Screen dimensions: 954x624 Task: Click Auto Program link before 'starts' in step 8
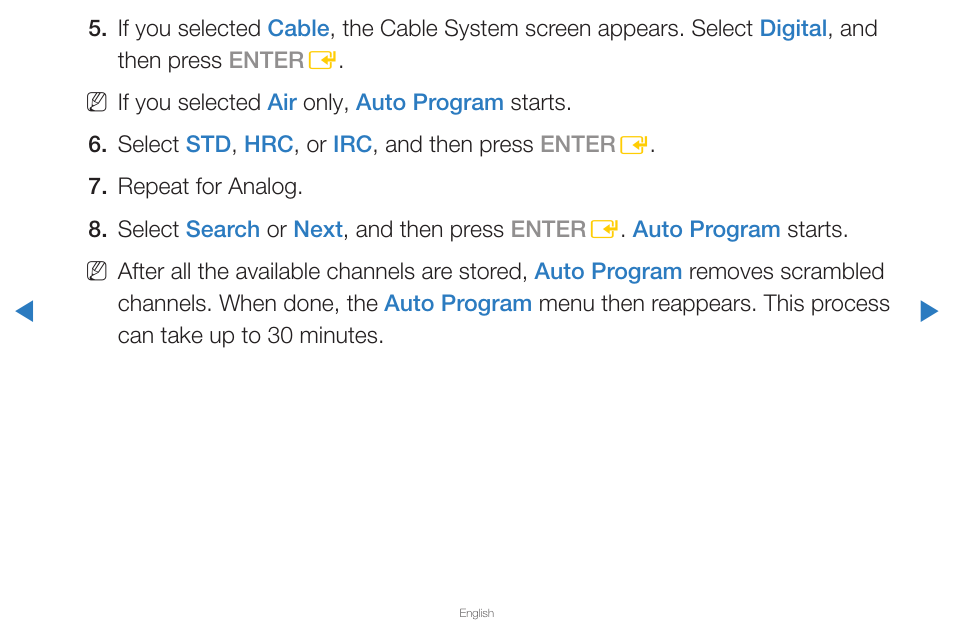(706, 230)
